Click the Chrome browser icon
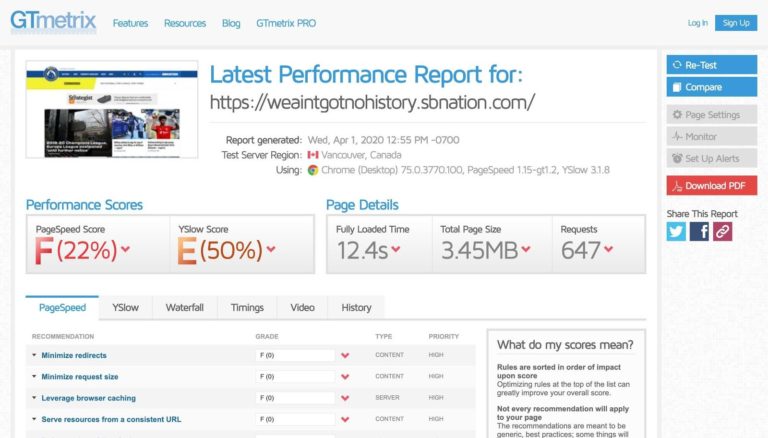Screen dimensions: 768x438 tap(312, 170)
